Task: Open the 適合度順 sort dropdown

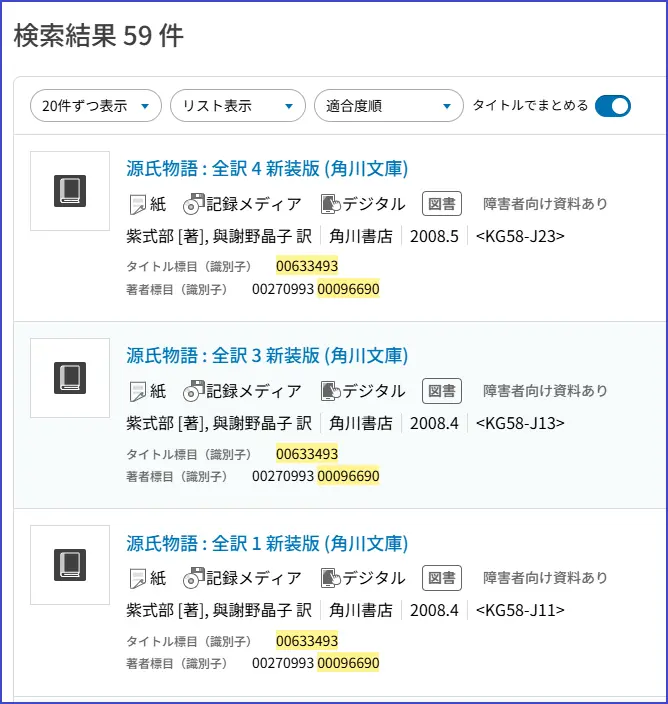Action: 388,106
